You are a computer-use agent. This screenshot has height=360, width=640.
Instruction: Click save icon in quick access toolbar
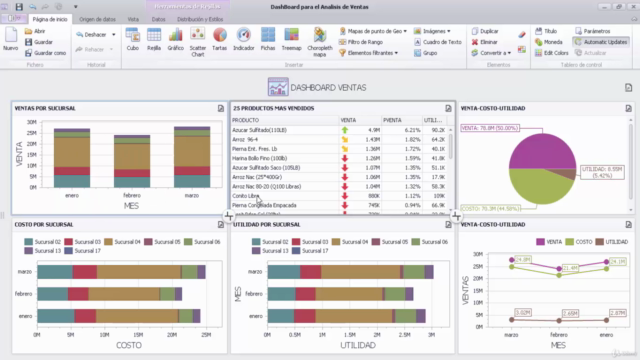click(19, 7)
